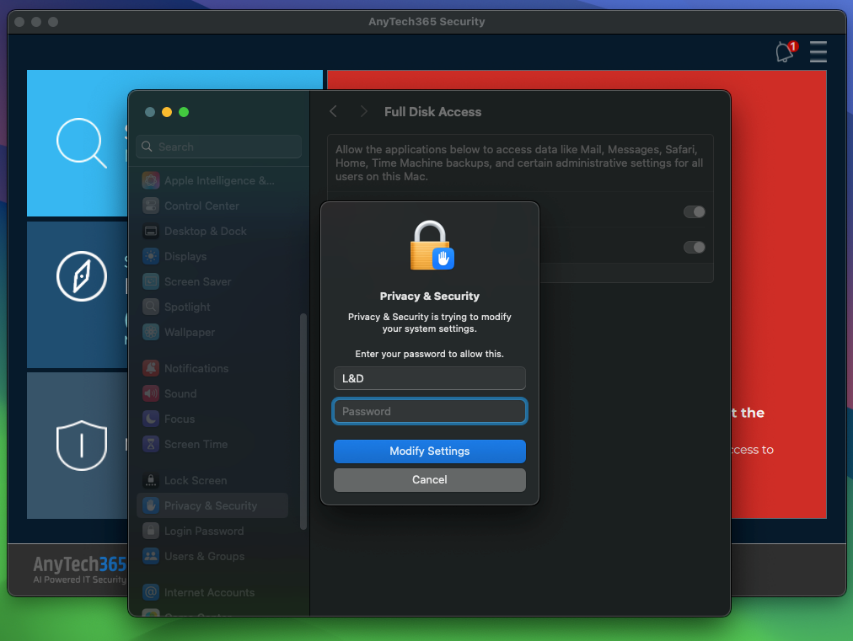853x641 pixels.
Task: Toggle the second Full Disk Access switch
Action: coord(694,248)
